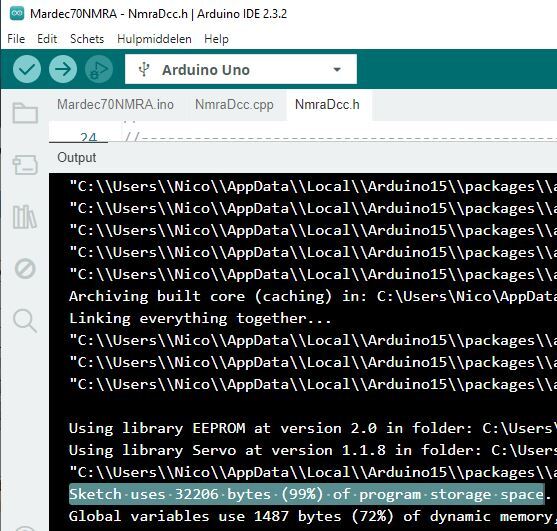Start debugging with the debugger icon
This screenshot has width=557, height=531.
click(99, 69)
